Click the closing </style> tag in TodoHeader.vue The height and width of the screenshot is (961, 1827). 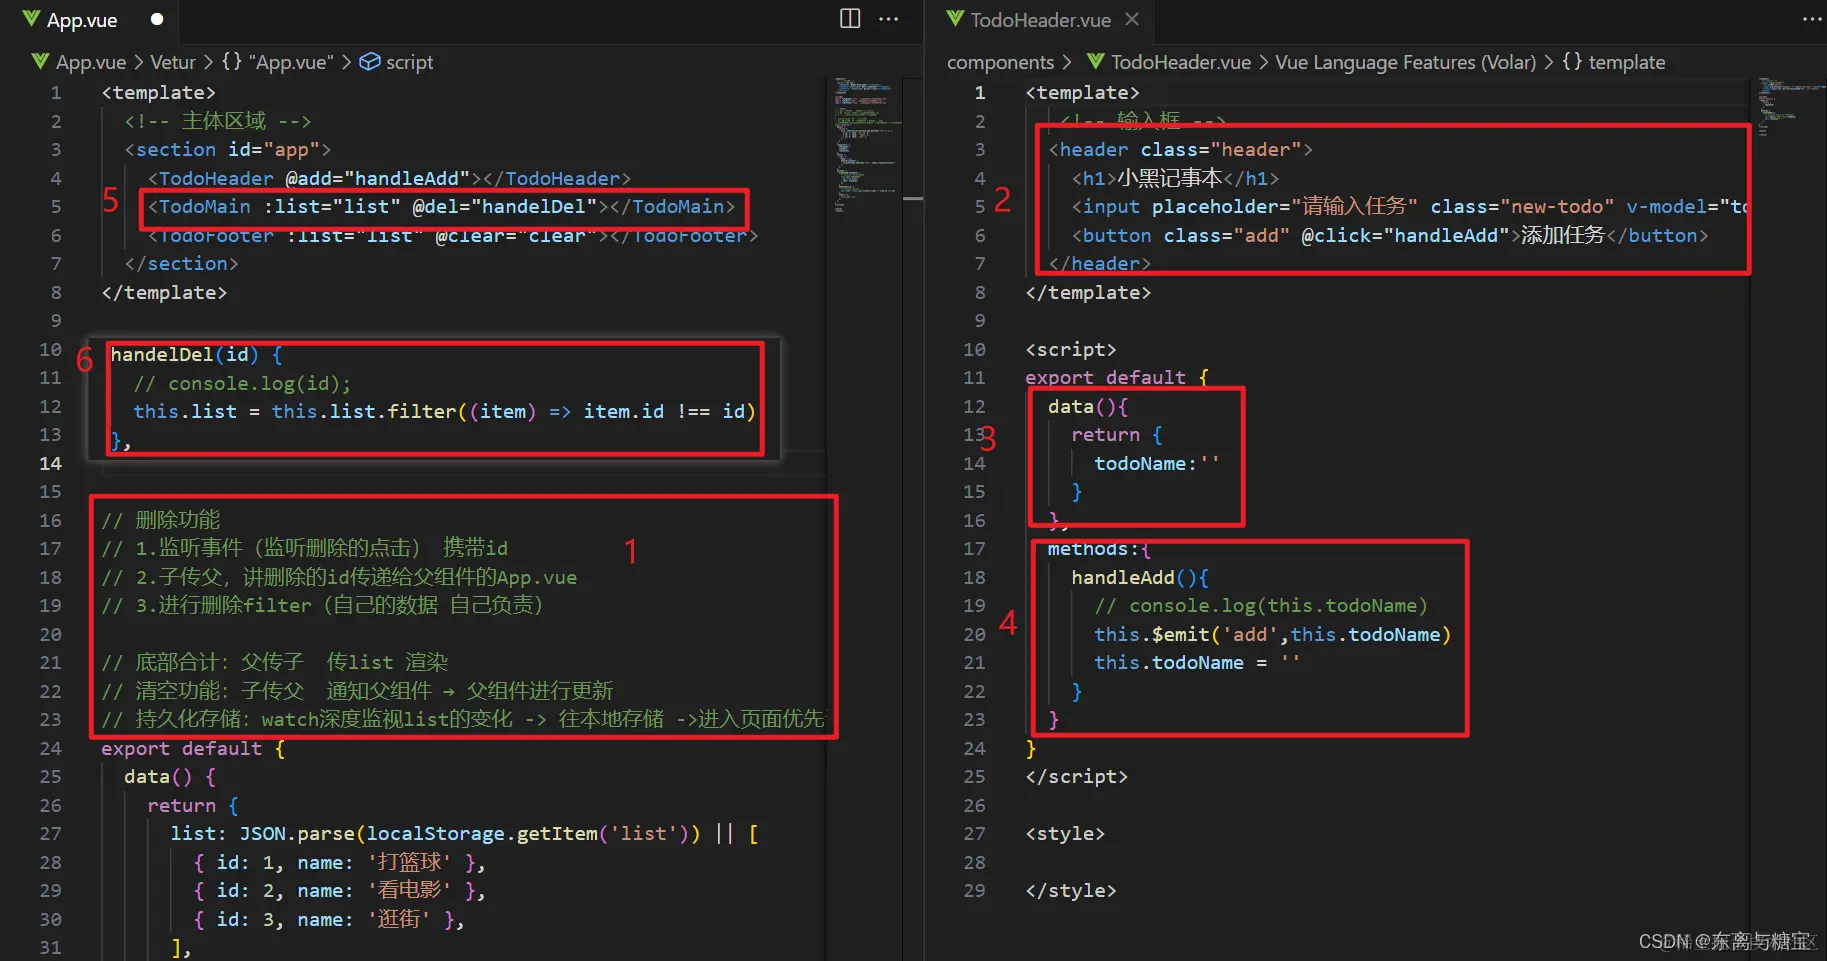[1071, 890]
